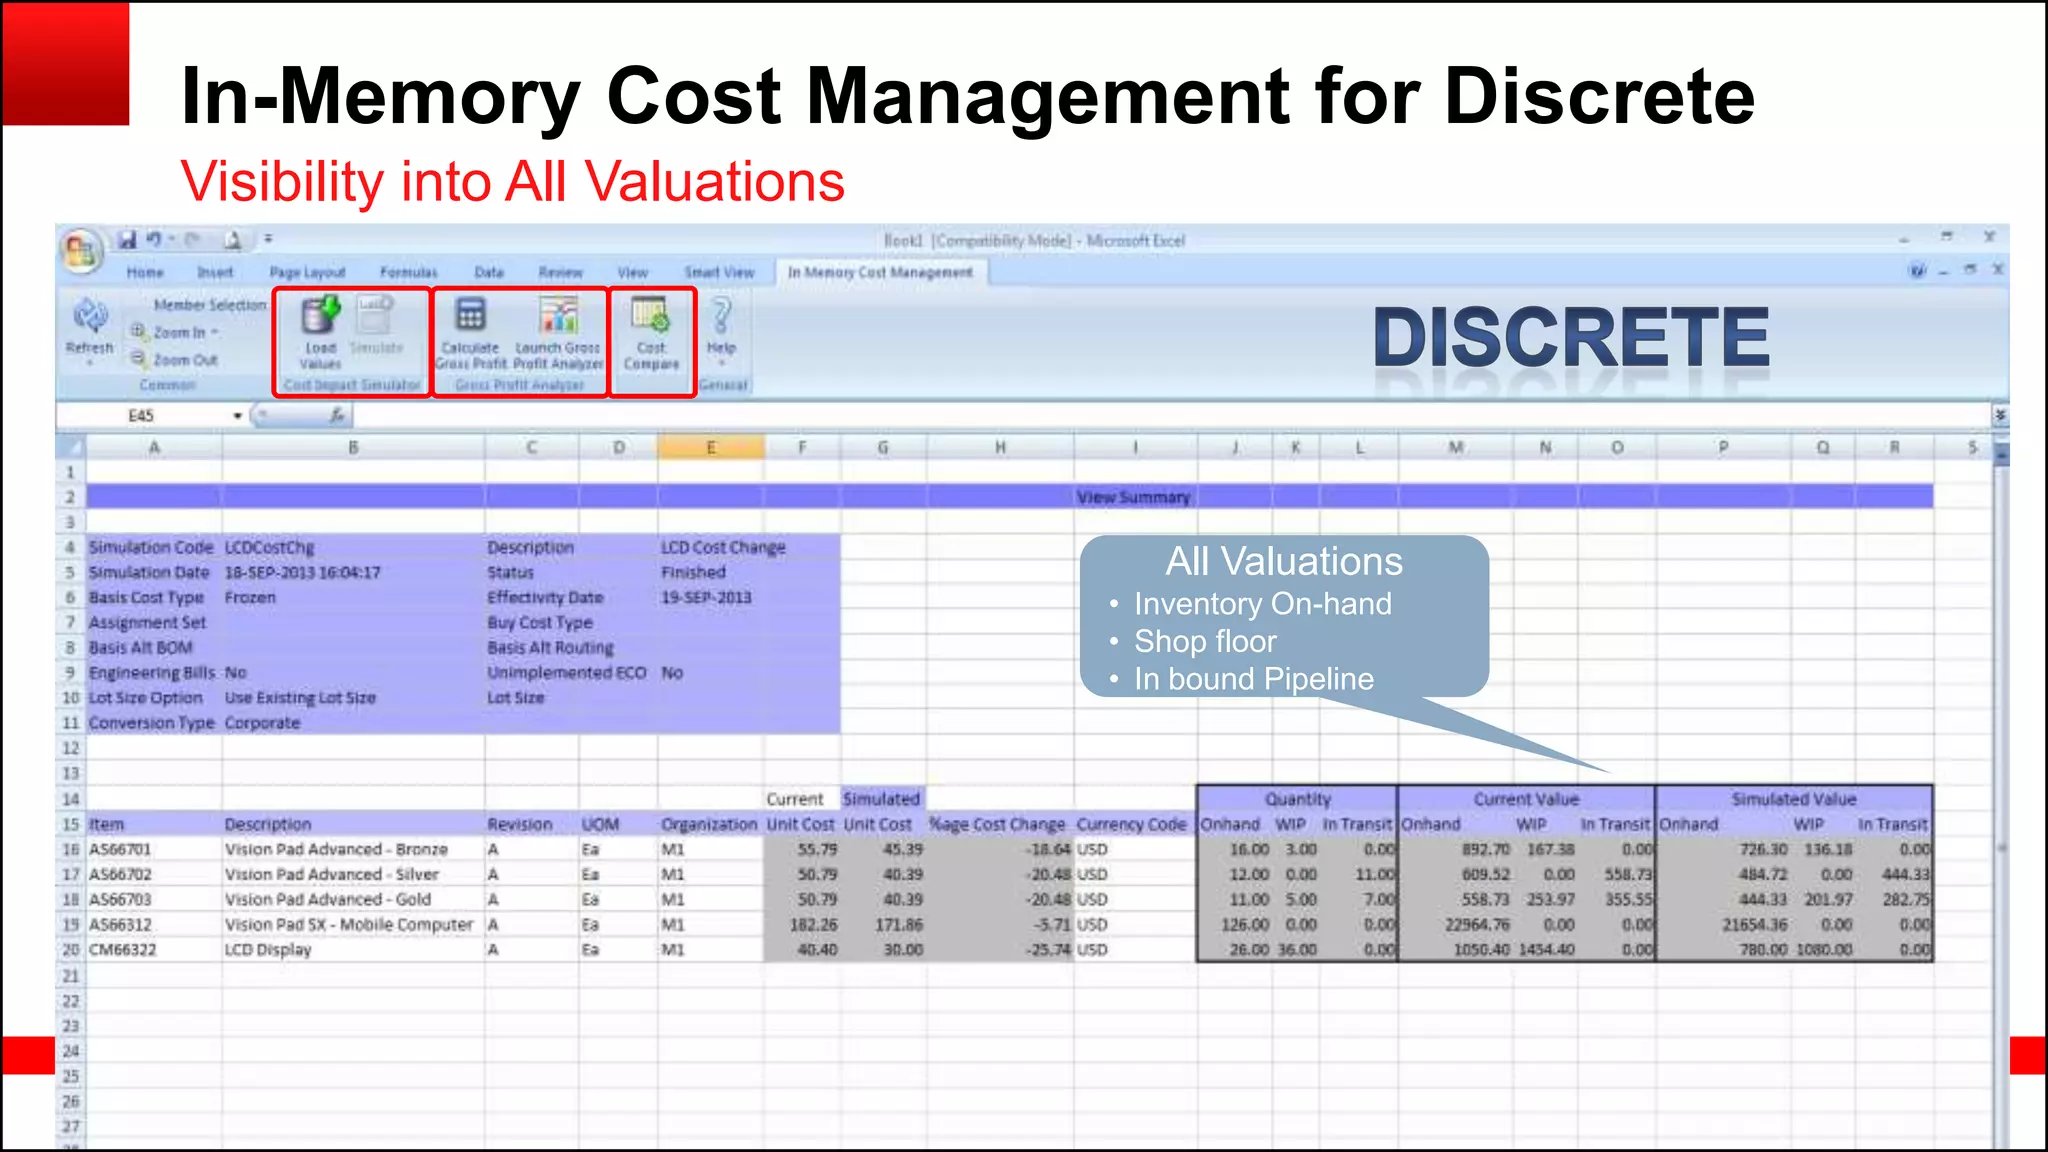Click the Undo icon in quick access toolbar
The height and width of the screenshot is (1152, 2048).
tap(154, 240)
